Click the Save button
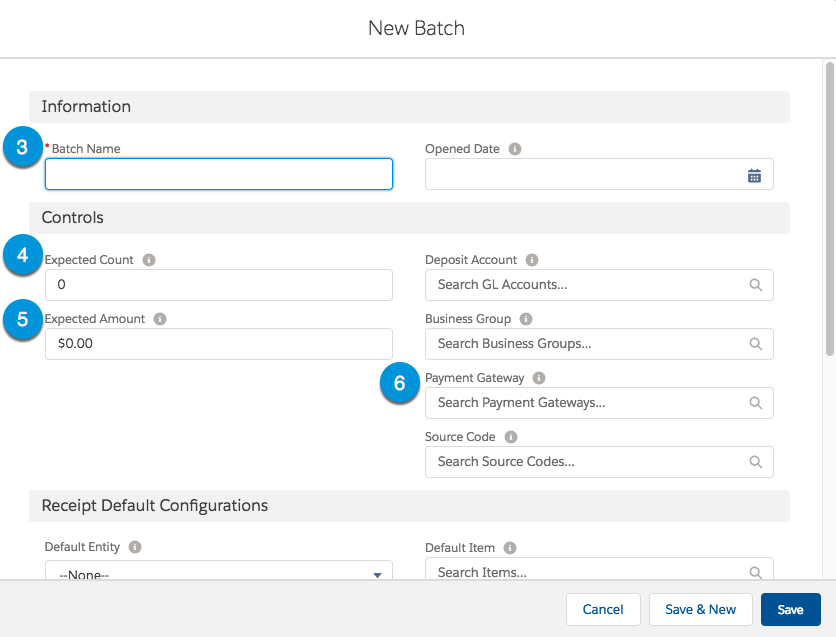The width and height of the screenshot is (836, 637). click(x=790, y=609)
